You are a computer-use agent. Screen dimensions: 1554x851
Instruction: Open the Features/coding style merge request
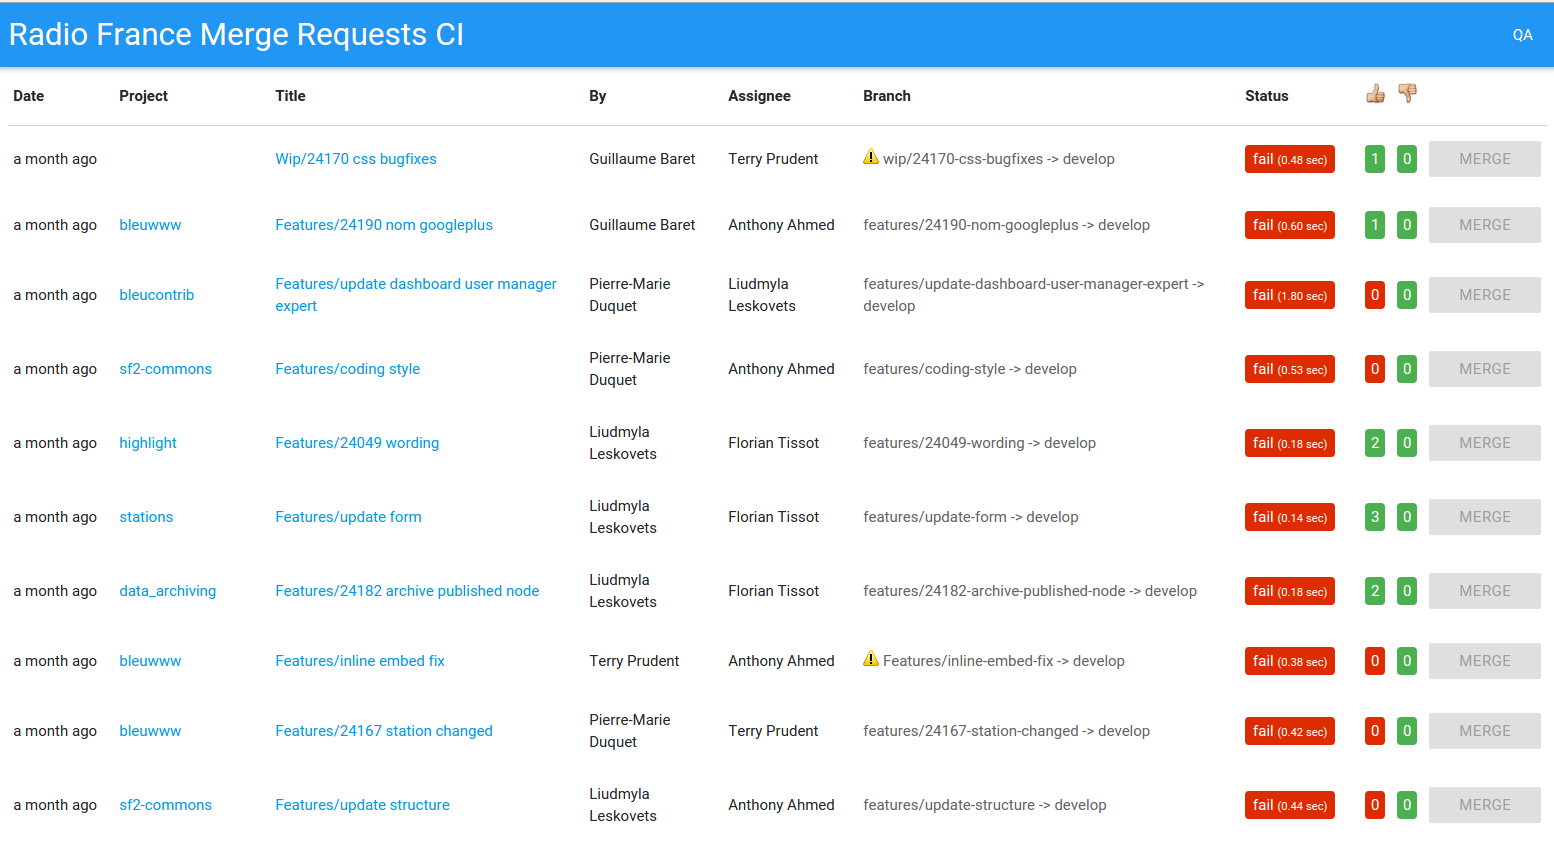tap(348, 369)
